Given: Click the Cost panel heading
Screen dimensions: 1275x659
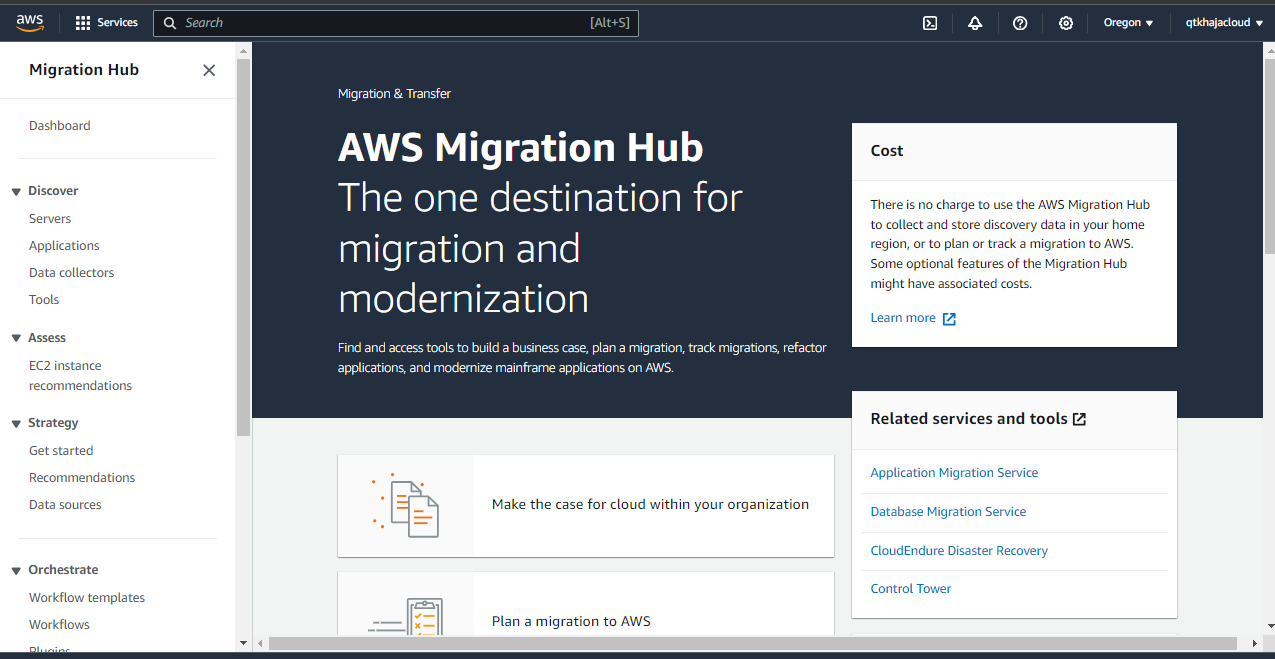Looking at the screenshot, I should [x=887, y=151].
